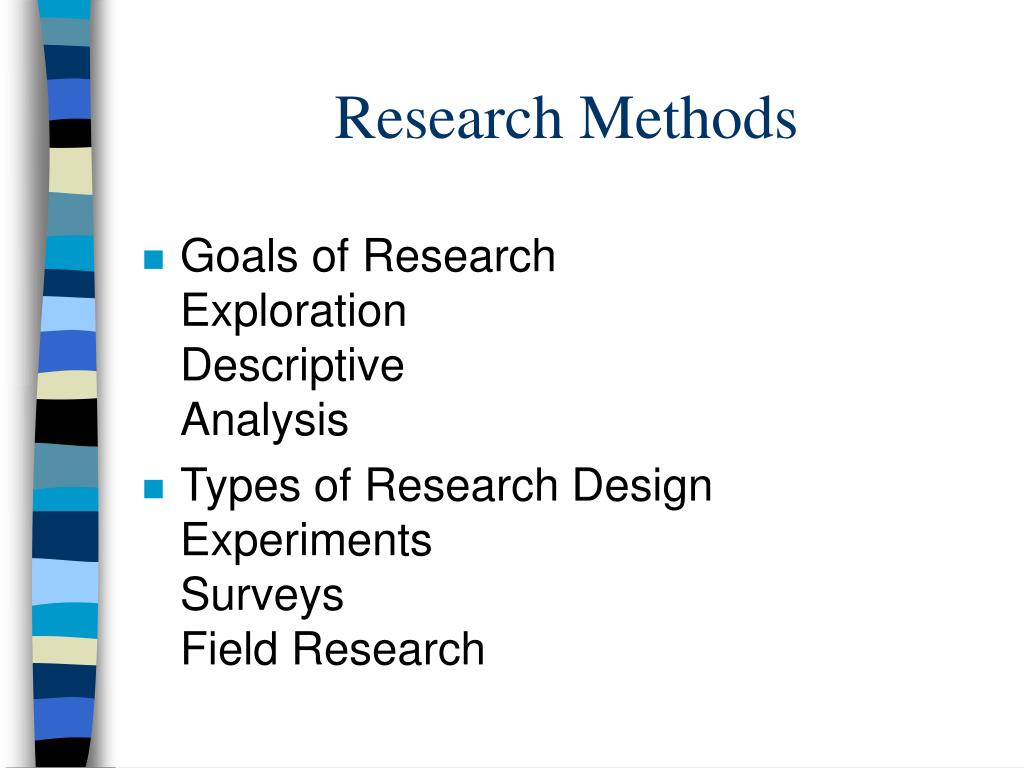
Task: Select the Goals of Research line
Action: [x=368, y=255]
